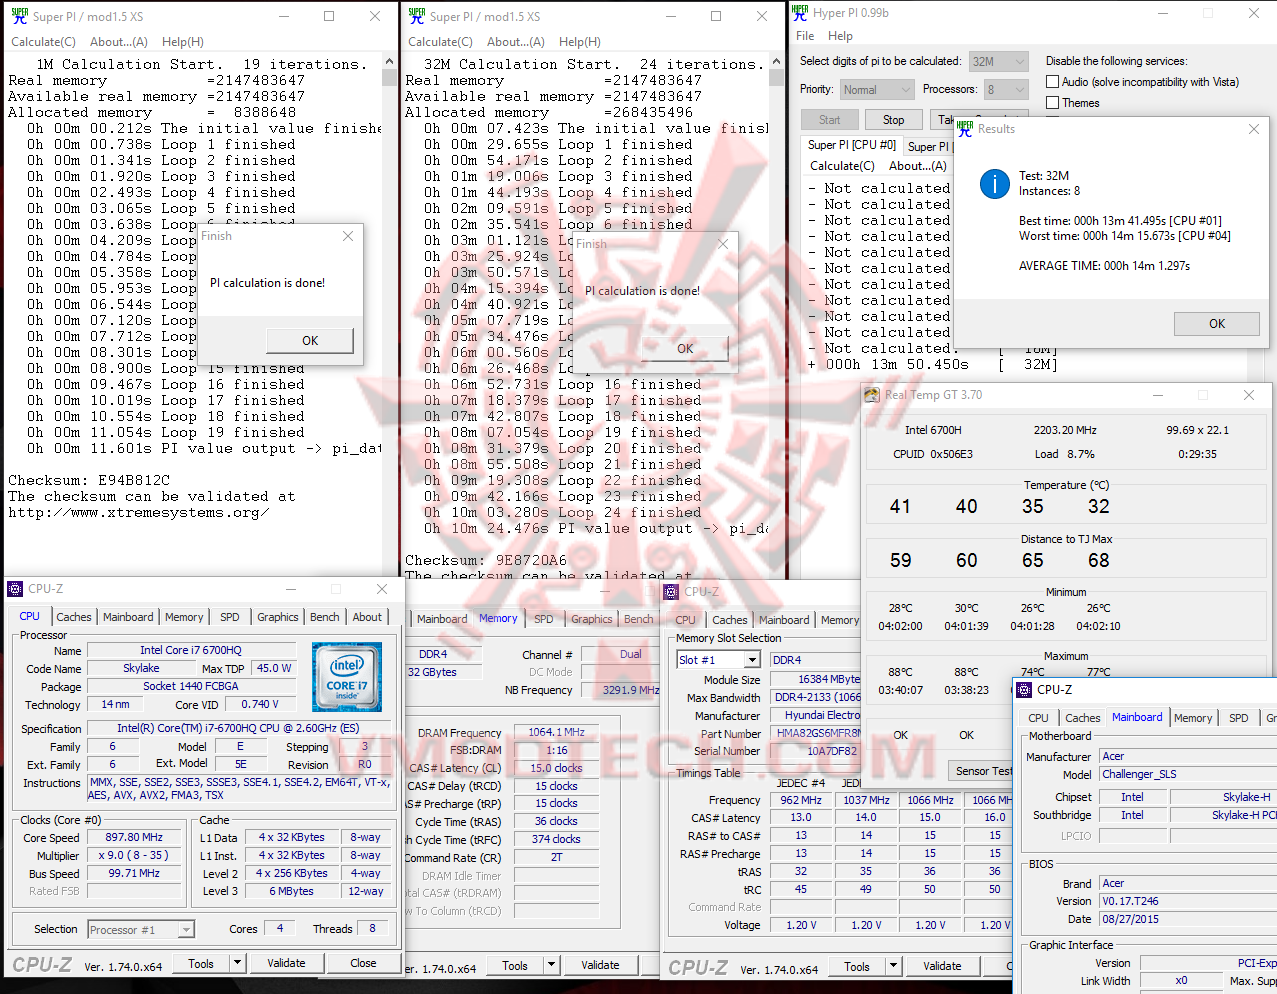Click OK in the Hyper PI Results dialog
The width and height of the screenshot is (1277, 994).
1217,323
